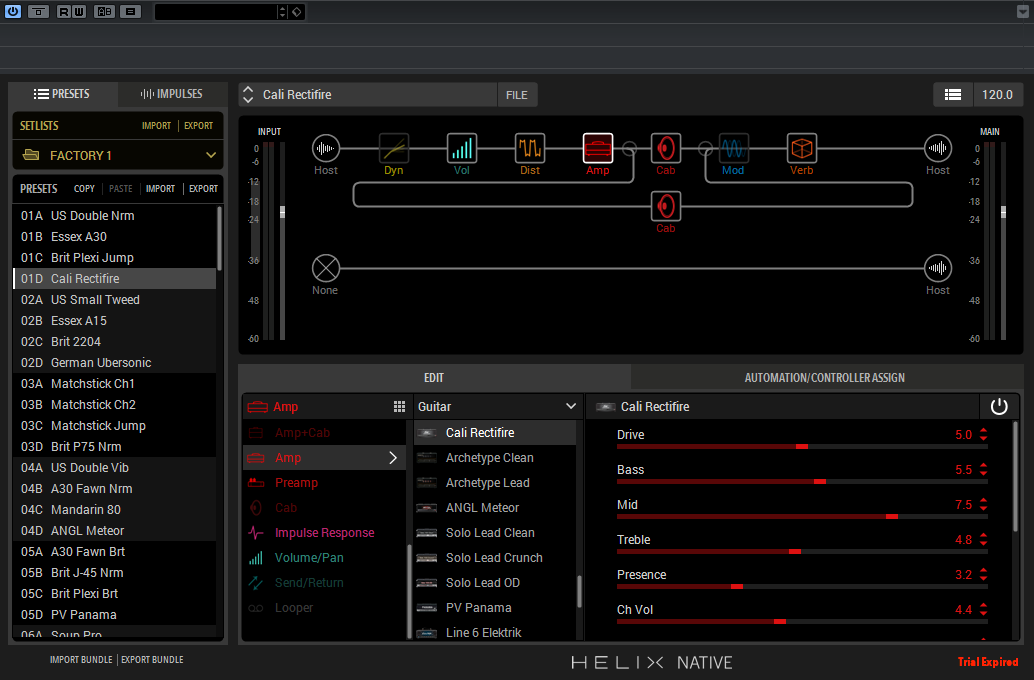
Task: Click the merge point circle before Mod
Action: [706, 148]
